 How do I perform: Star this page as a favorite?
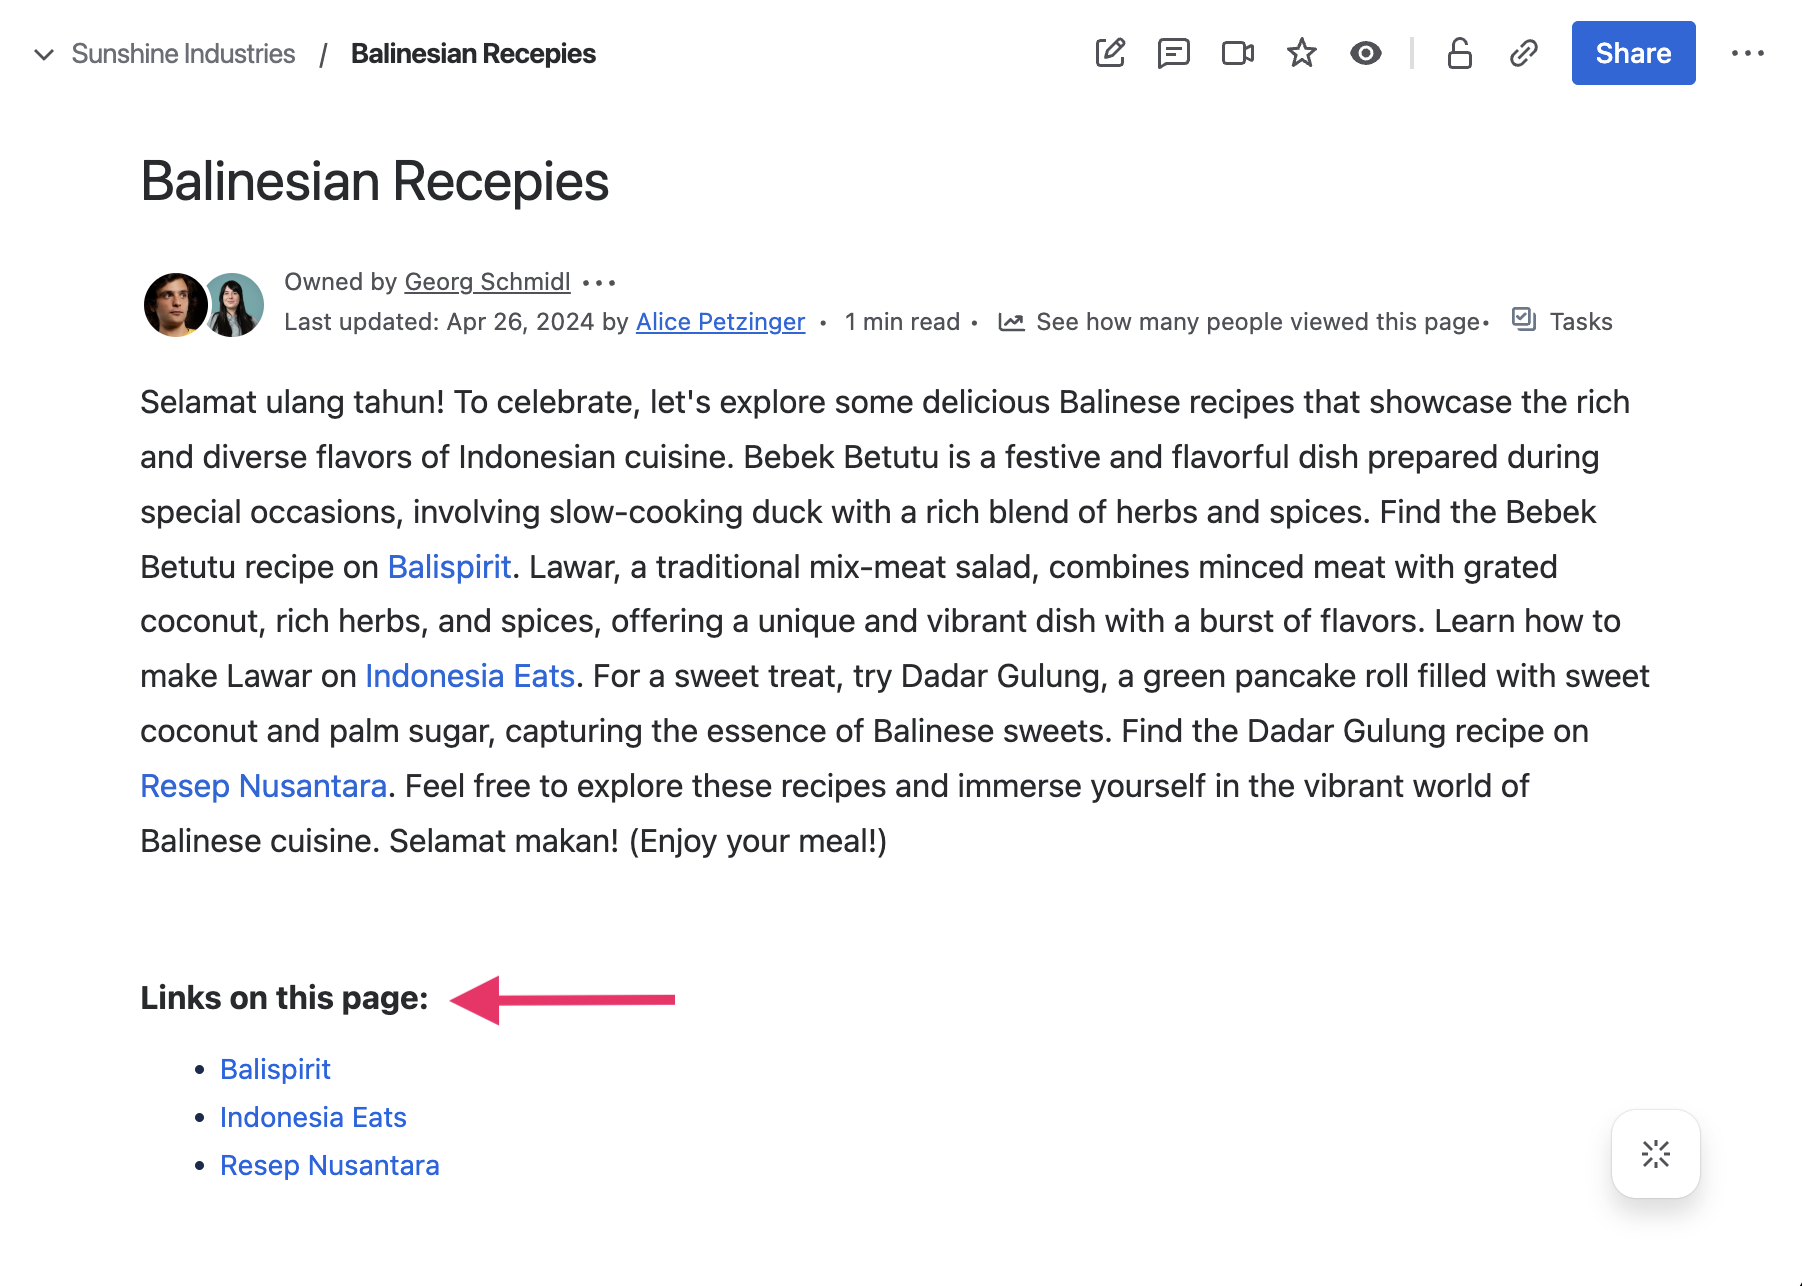click(1302, 54)
